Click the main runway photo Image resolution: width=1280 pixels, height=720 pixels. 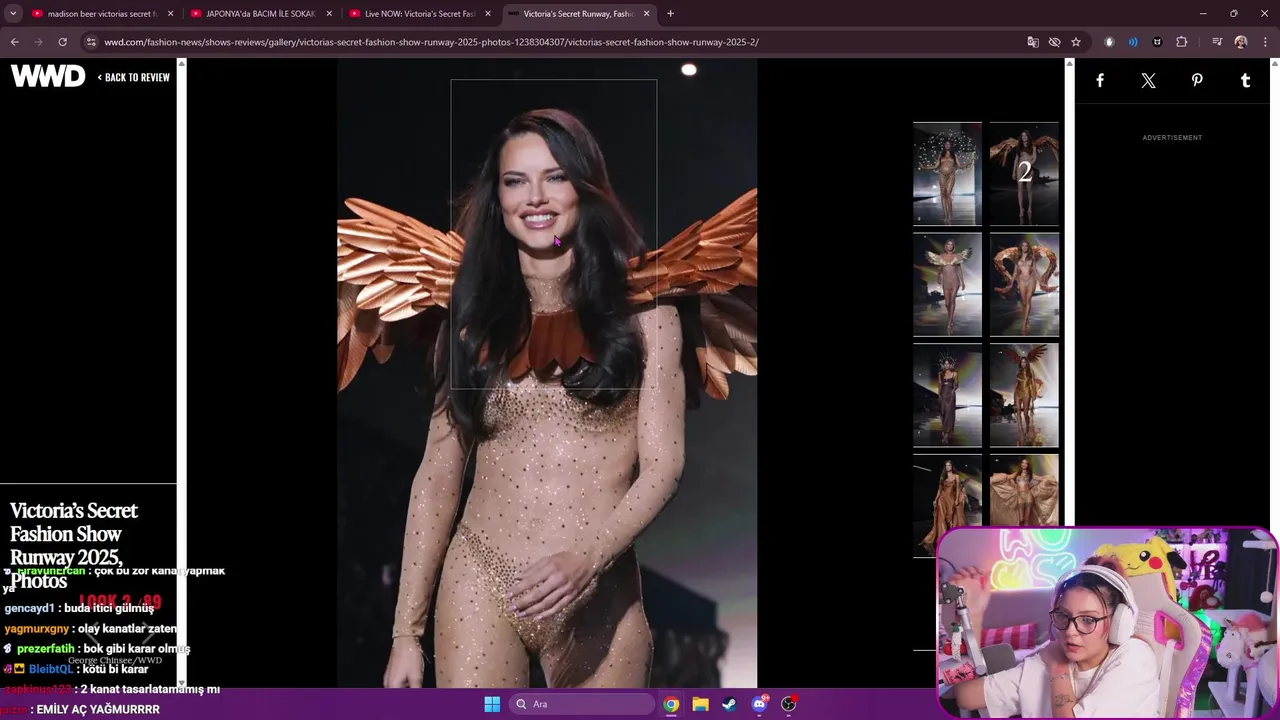(x=547, y=373)
